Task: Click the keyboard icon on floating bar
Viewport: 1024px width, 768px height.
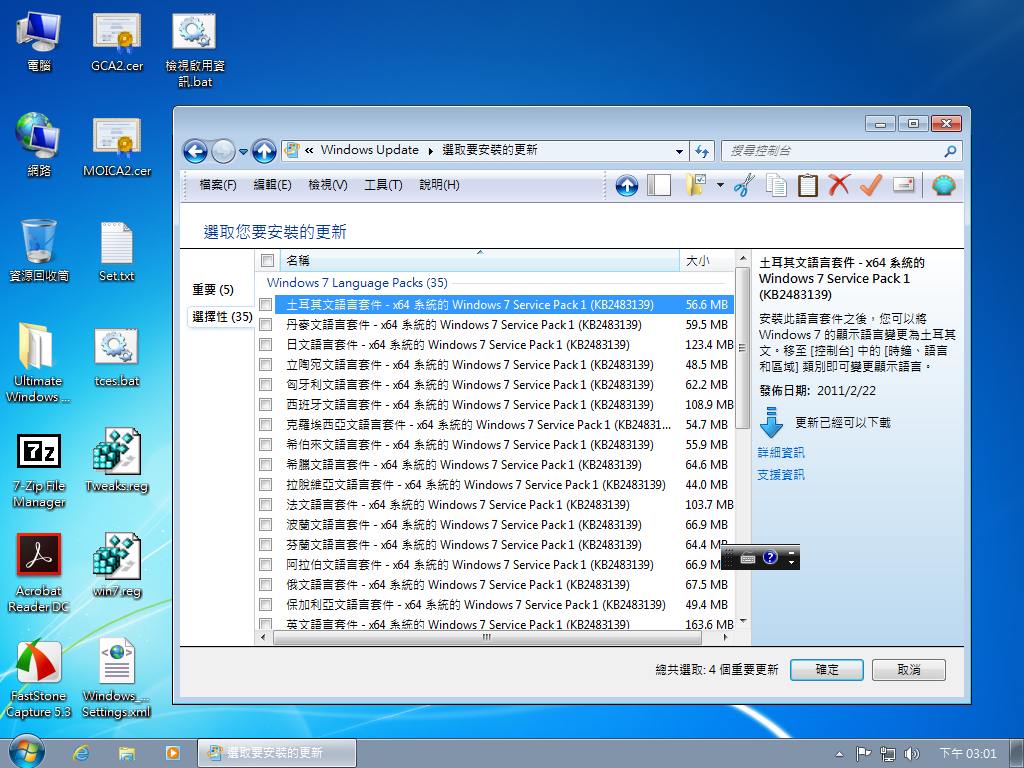Action: click(748, 558)
